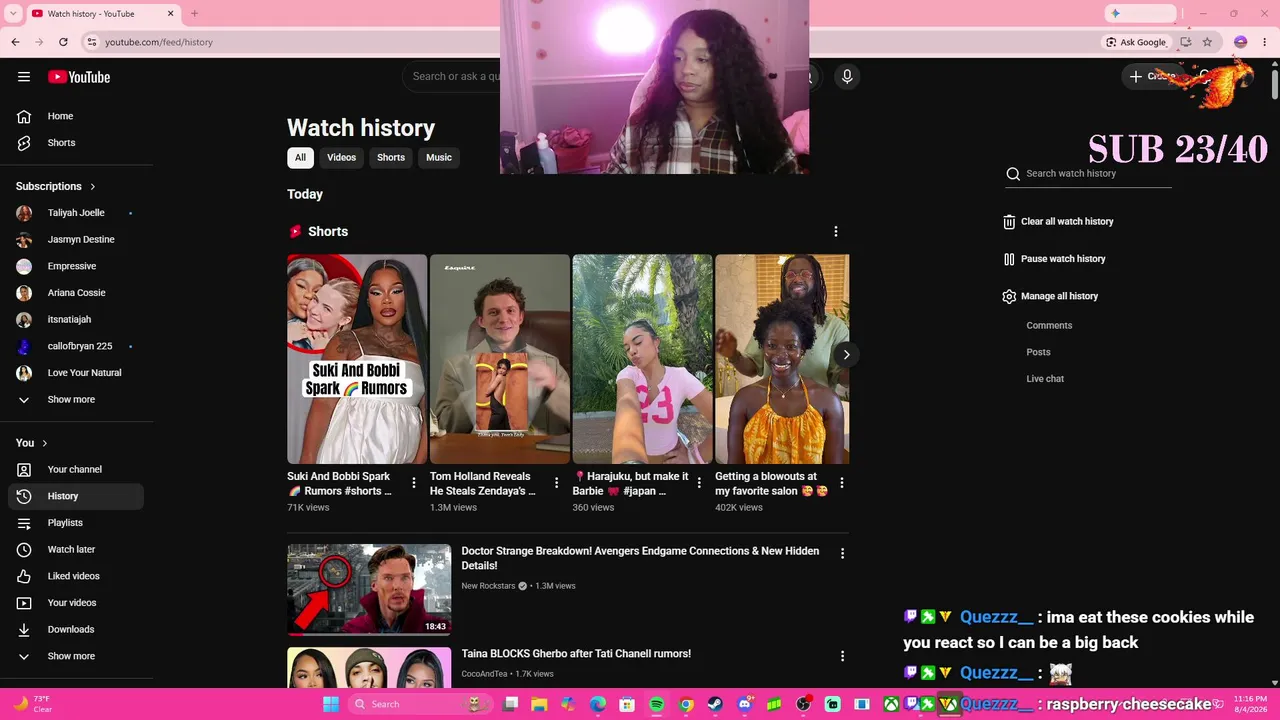Open Posts history link
This screenshot has width=1280, height=720.
tap(1038, 352)
